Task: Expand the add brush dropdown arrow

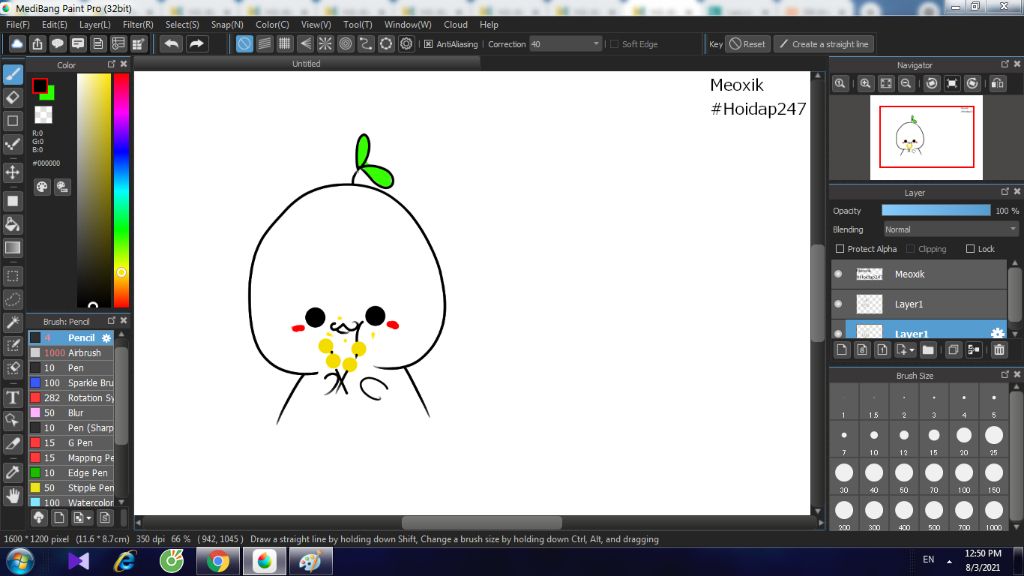Action: [89, 519]
